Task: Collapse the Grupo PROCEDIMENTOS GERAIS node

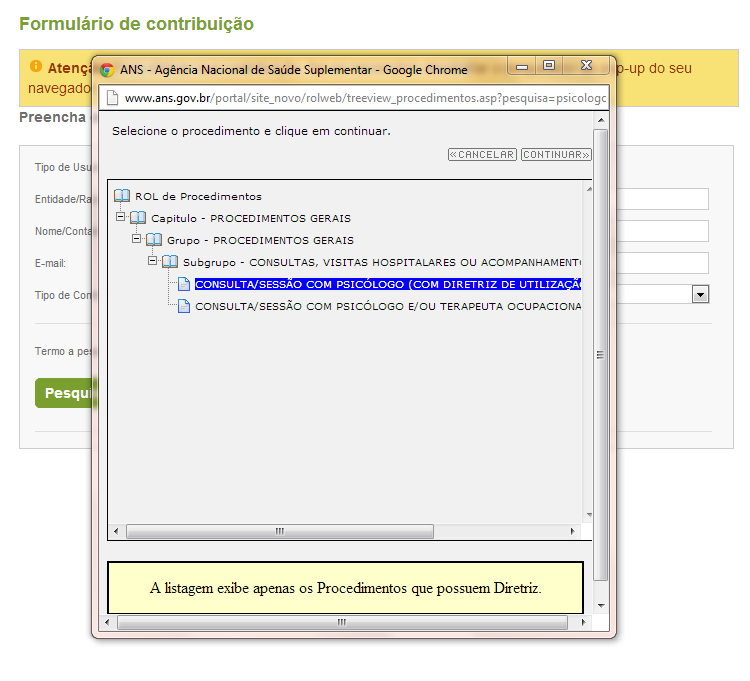Action: (x=137, y=239)
